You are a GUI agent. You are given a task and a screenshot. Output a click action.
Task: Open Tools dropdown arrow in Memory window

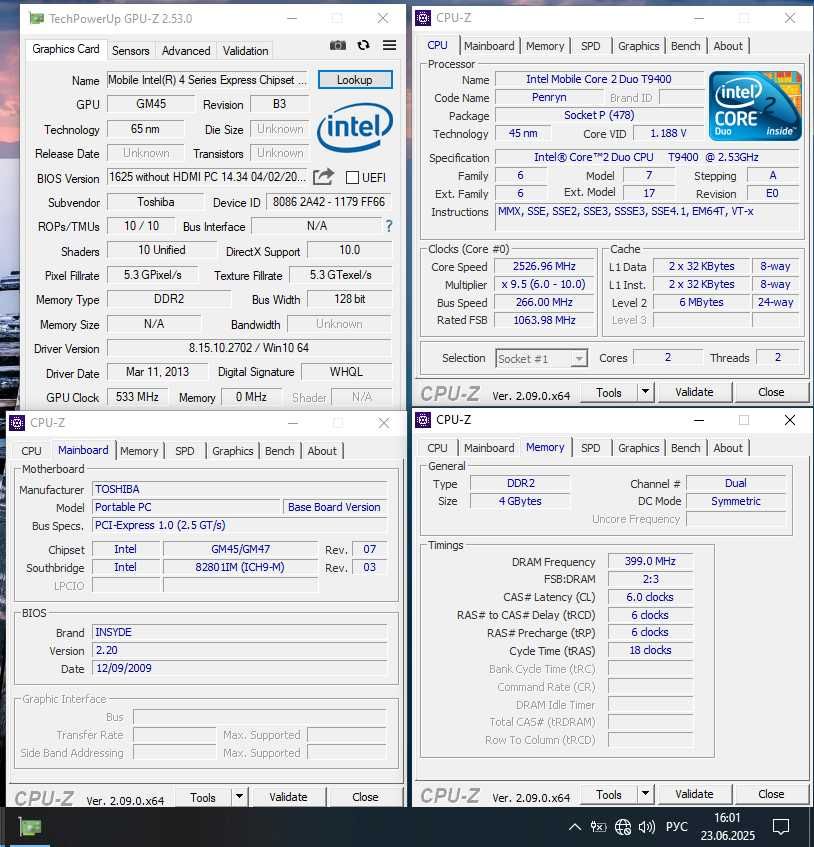point(645,794)
